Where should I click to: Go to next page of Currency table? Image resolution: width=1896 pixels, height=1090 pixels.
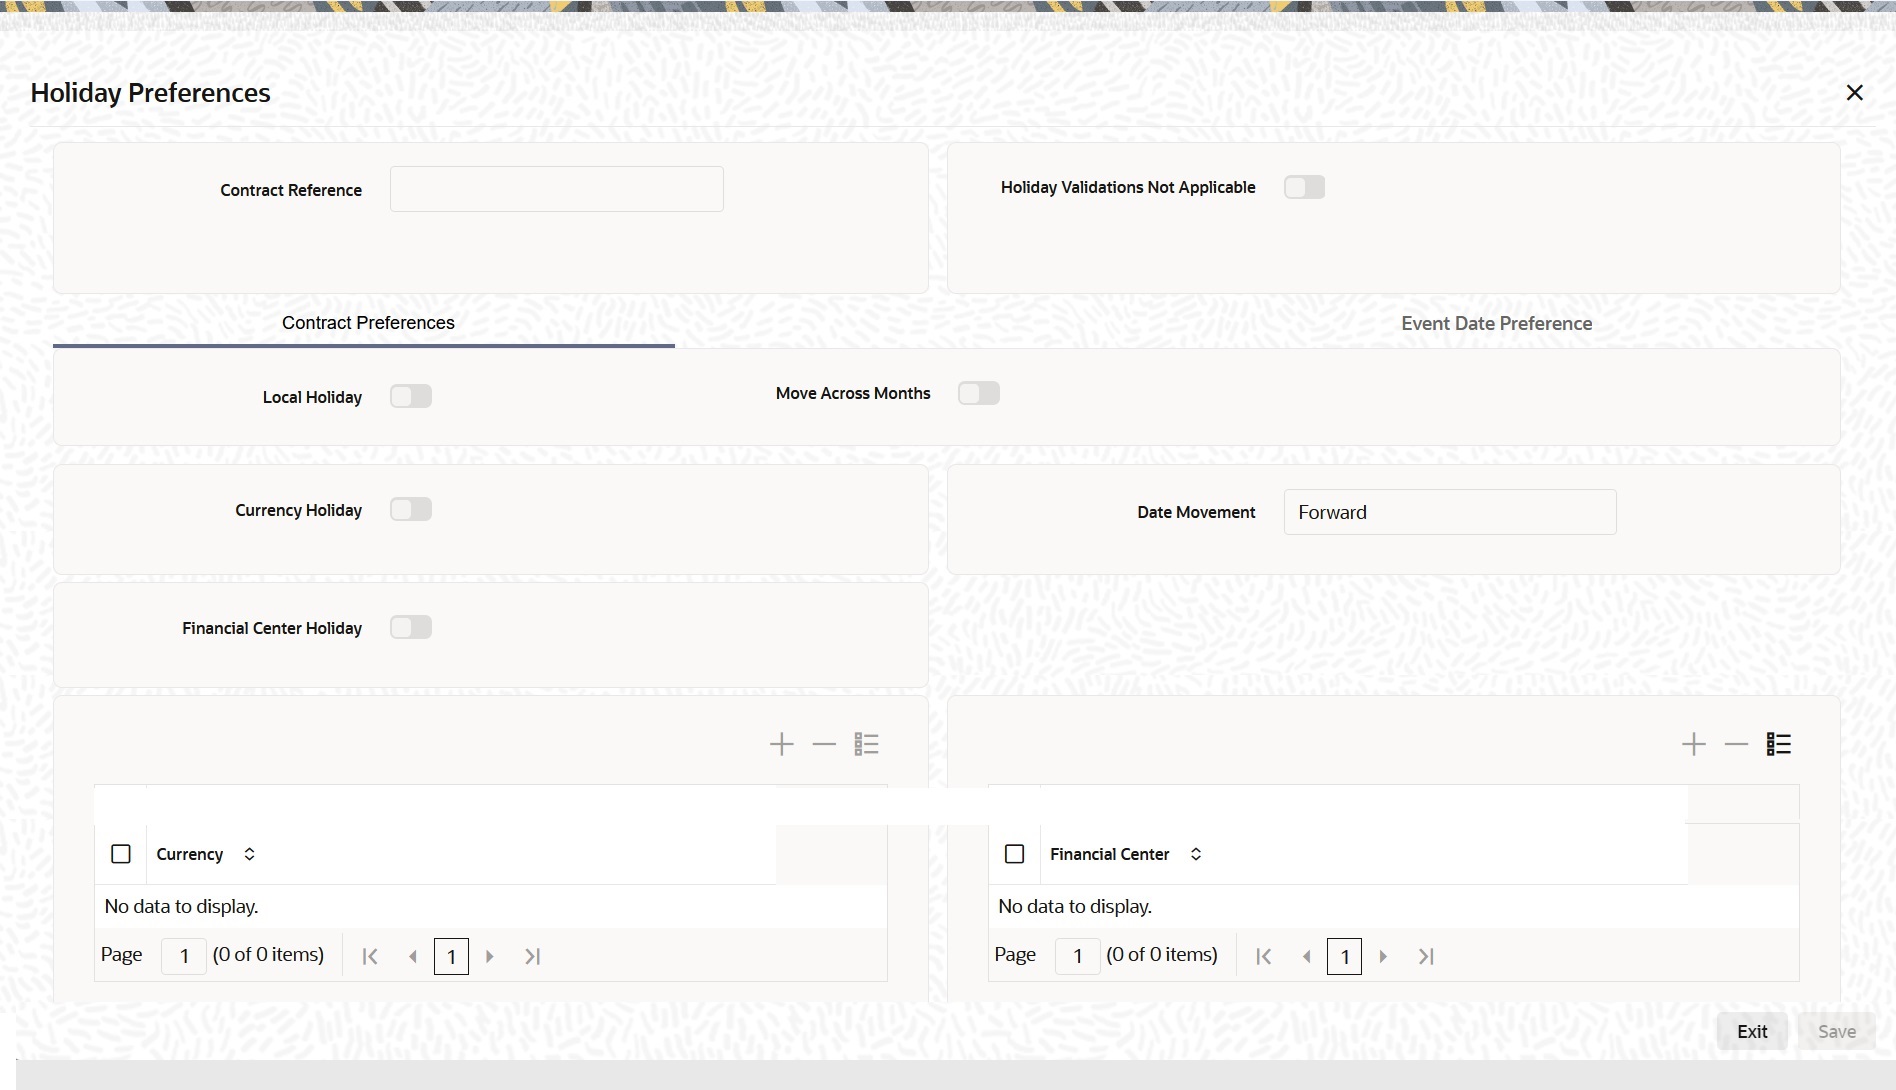[x=490, y=956]
